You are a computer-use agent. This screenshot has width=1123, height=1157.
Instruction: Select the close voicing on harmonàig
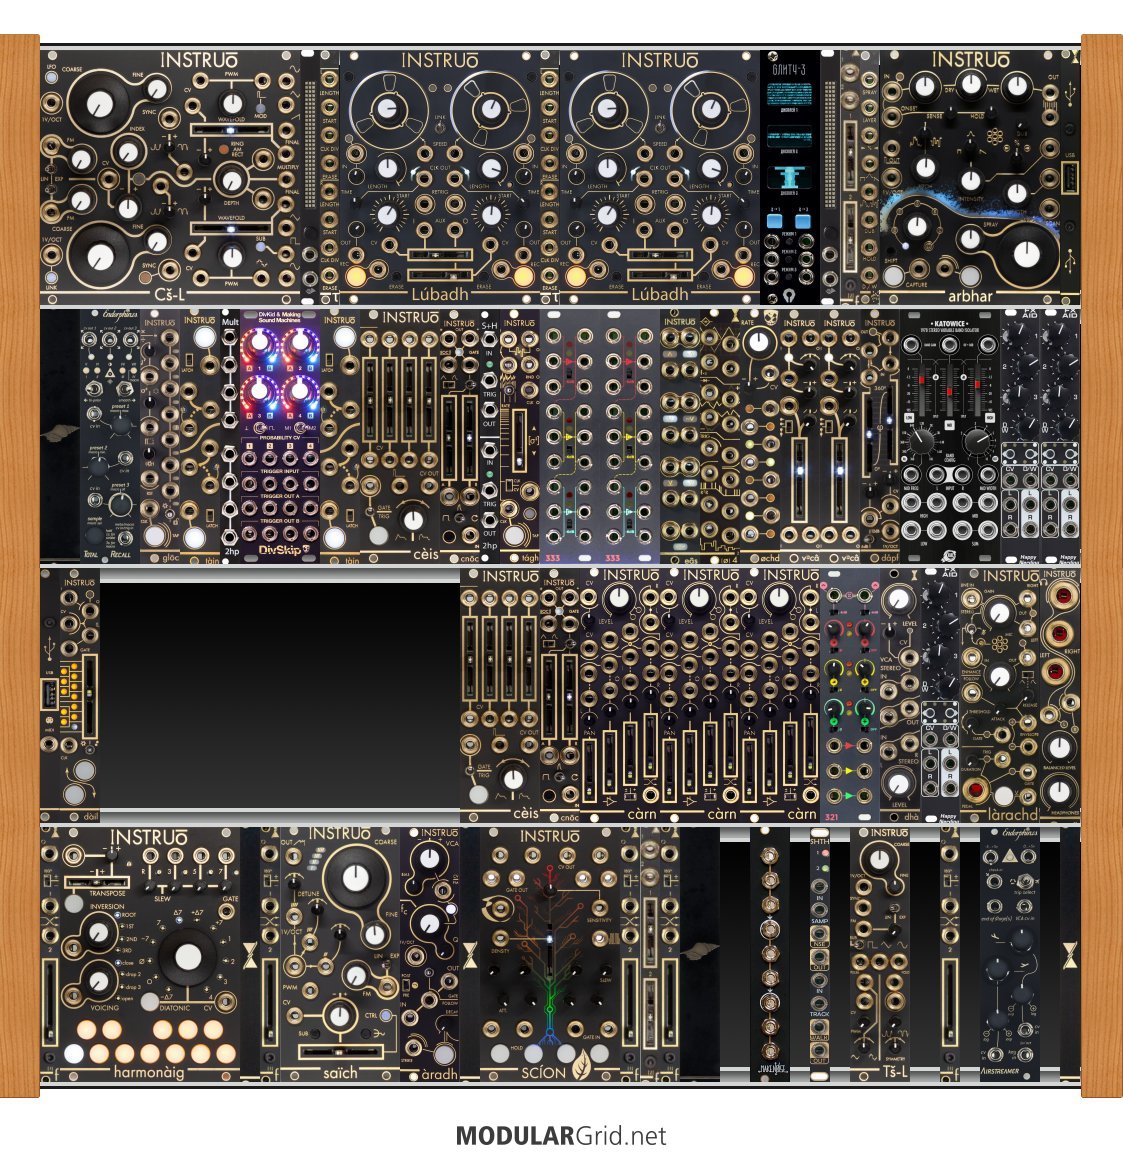click(x=119, y=963)
